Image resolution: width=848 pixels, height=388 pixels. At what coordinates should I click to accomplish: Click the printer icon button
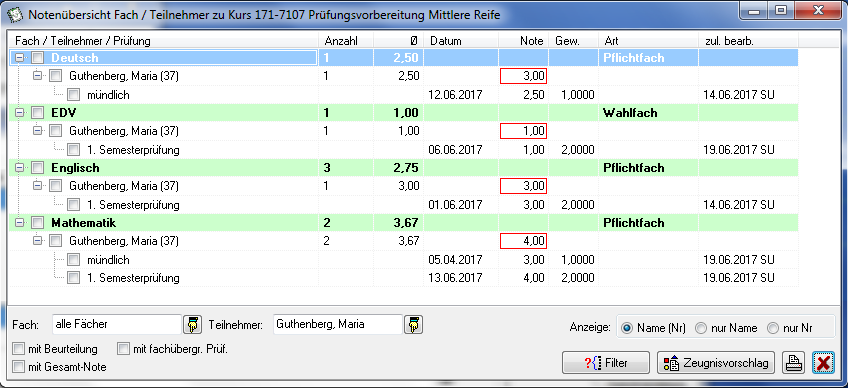(x=794, y=363)
